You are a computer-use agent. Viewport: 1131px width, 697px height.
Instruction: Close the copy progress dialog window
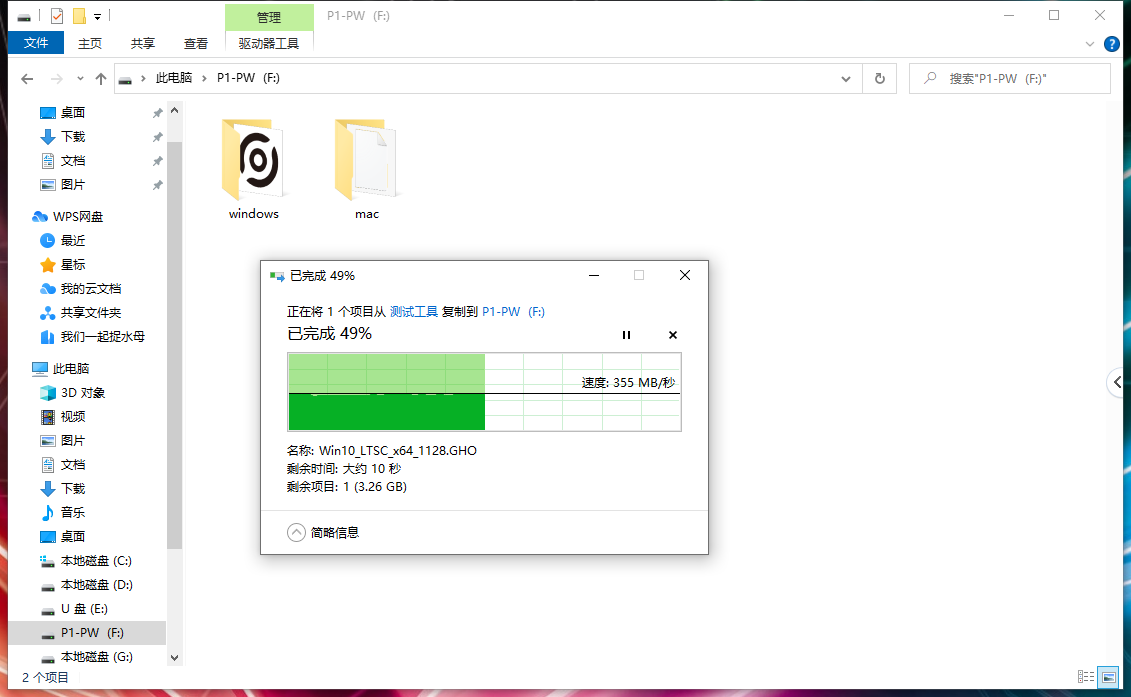(x=685, y=275)
